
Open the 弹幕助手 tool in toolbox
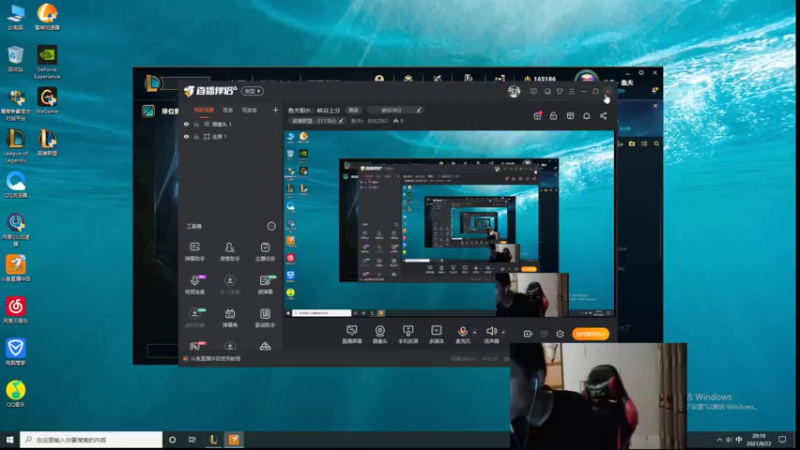[x=194, y=252]
